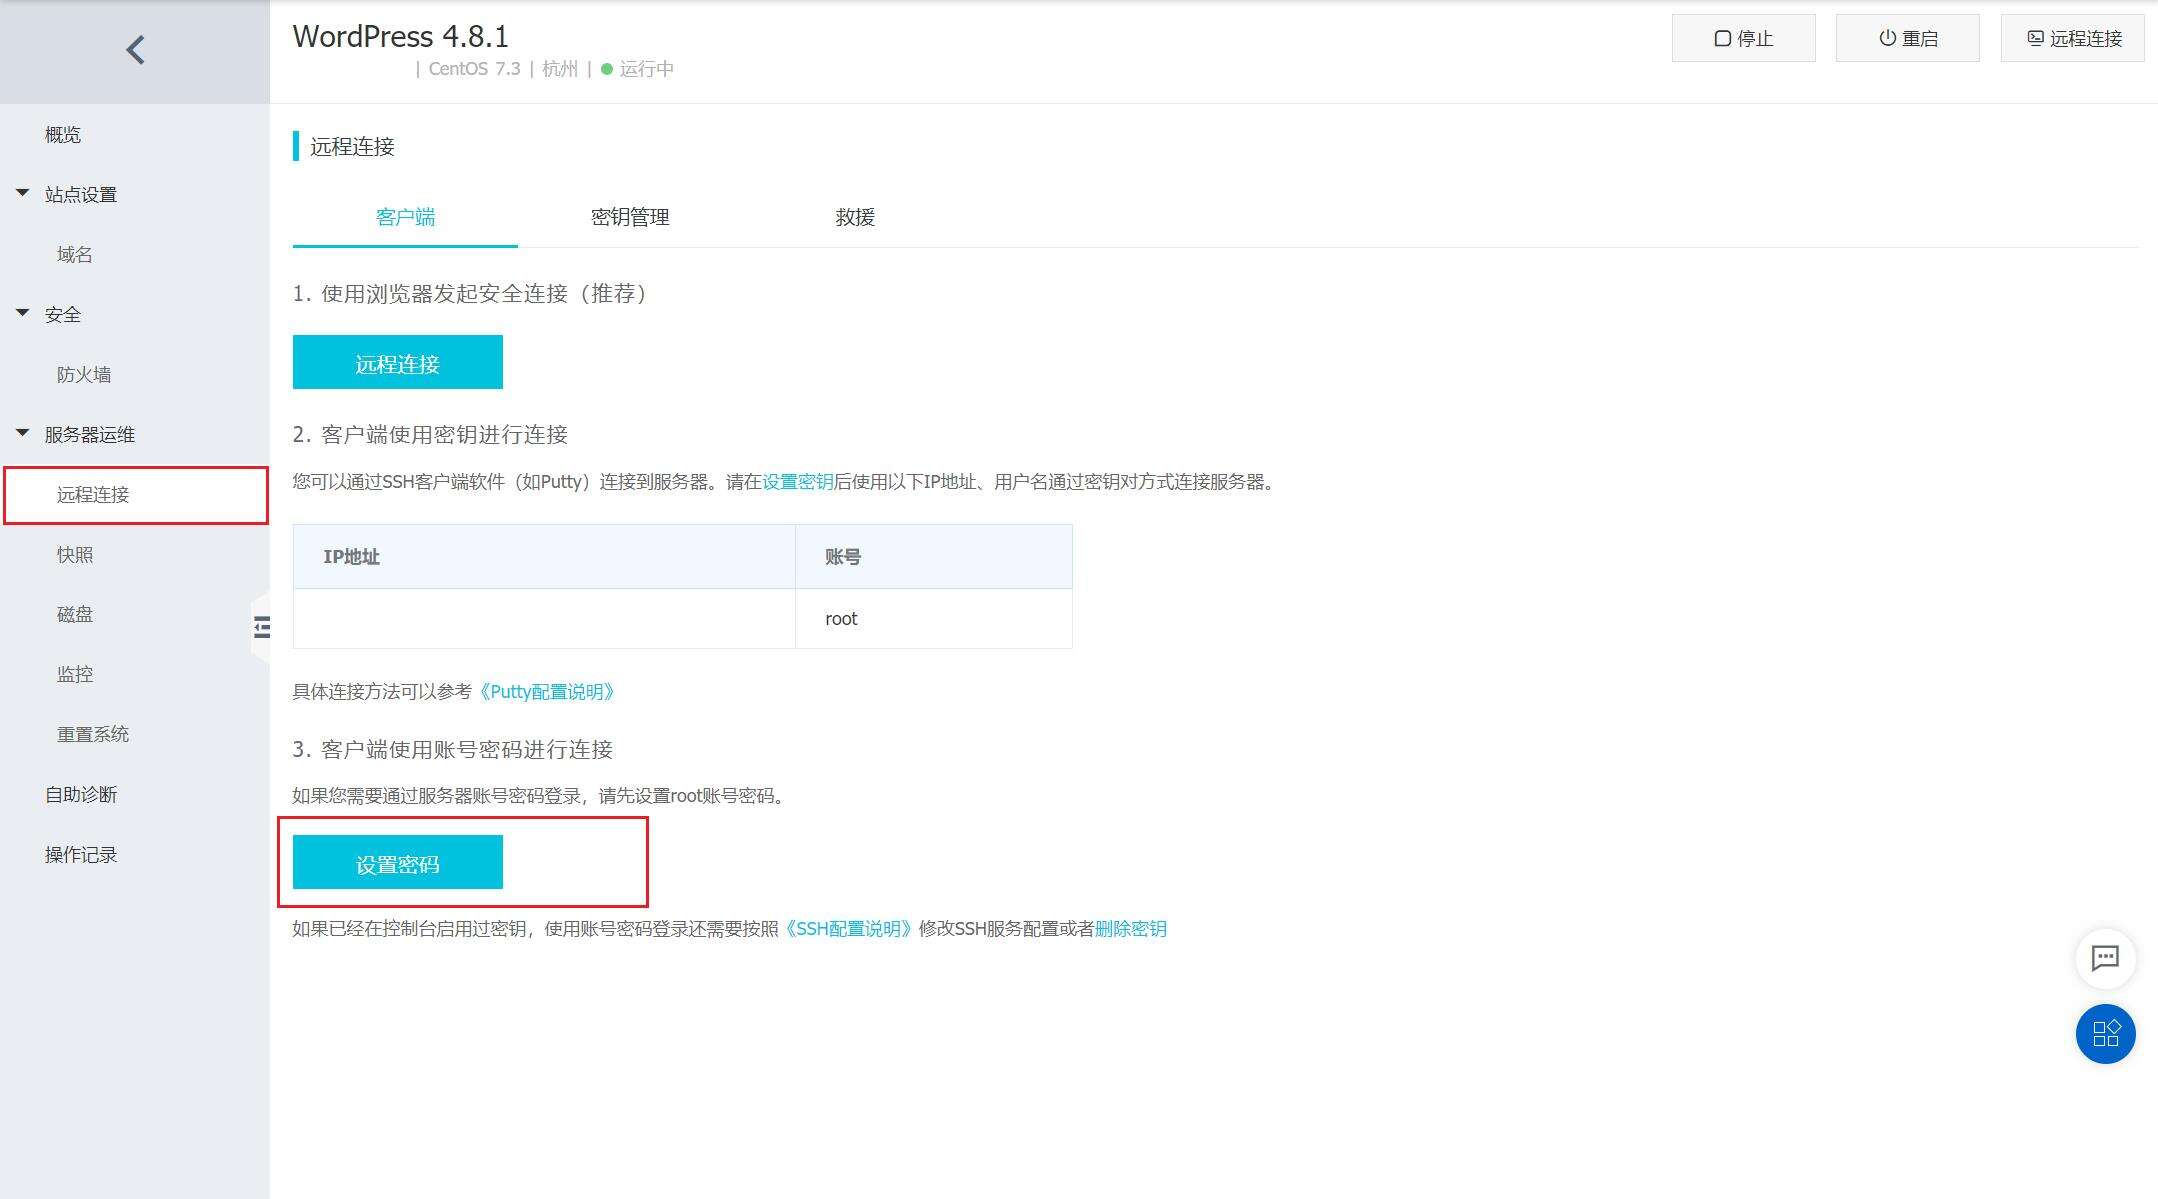2158x1199 pixels.
Task: Click the 设置密码 button
Action: tap(398, 862)
